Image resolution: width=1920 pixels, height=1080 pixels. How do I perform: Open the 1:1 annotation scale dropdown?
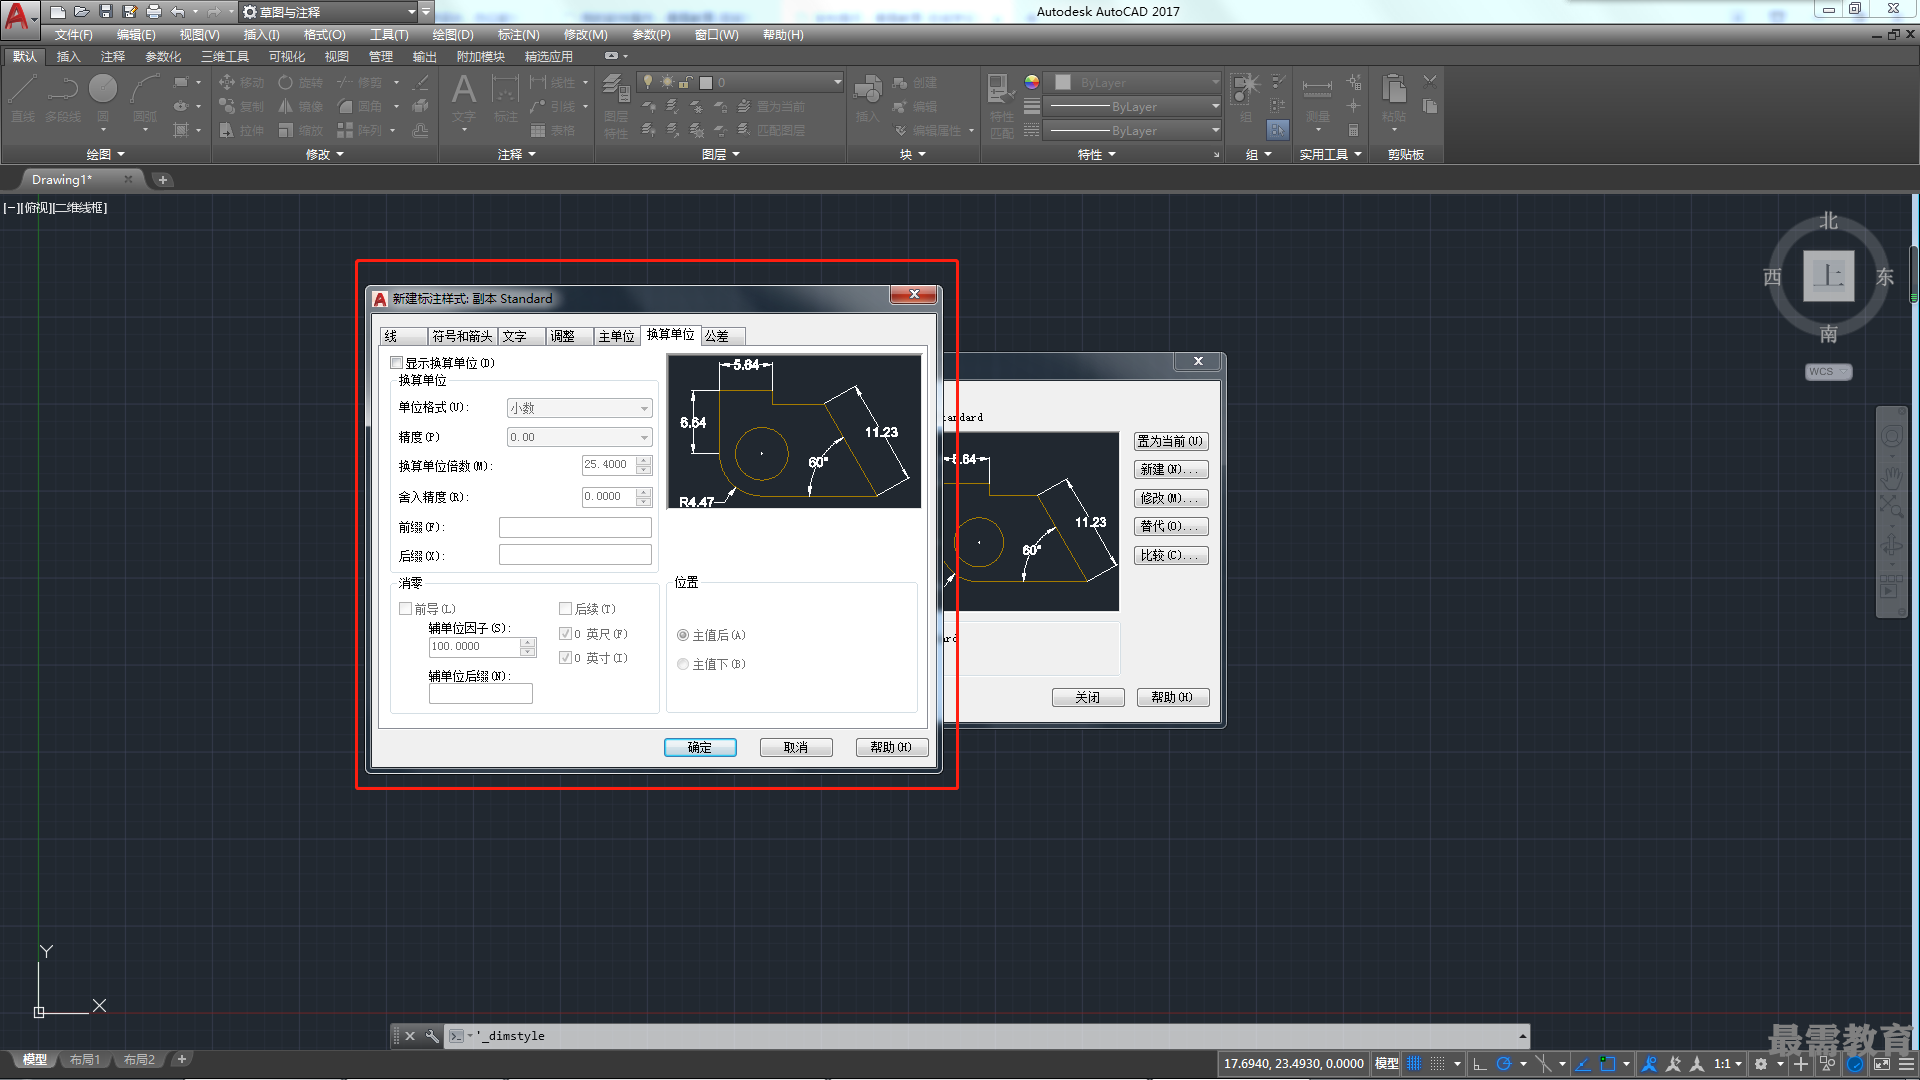(1728, 1064)
